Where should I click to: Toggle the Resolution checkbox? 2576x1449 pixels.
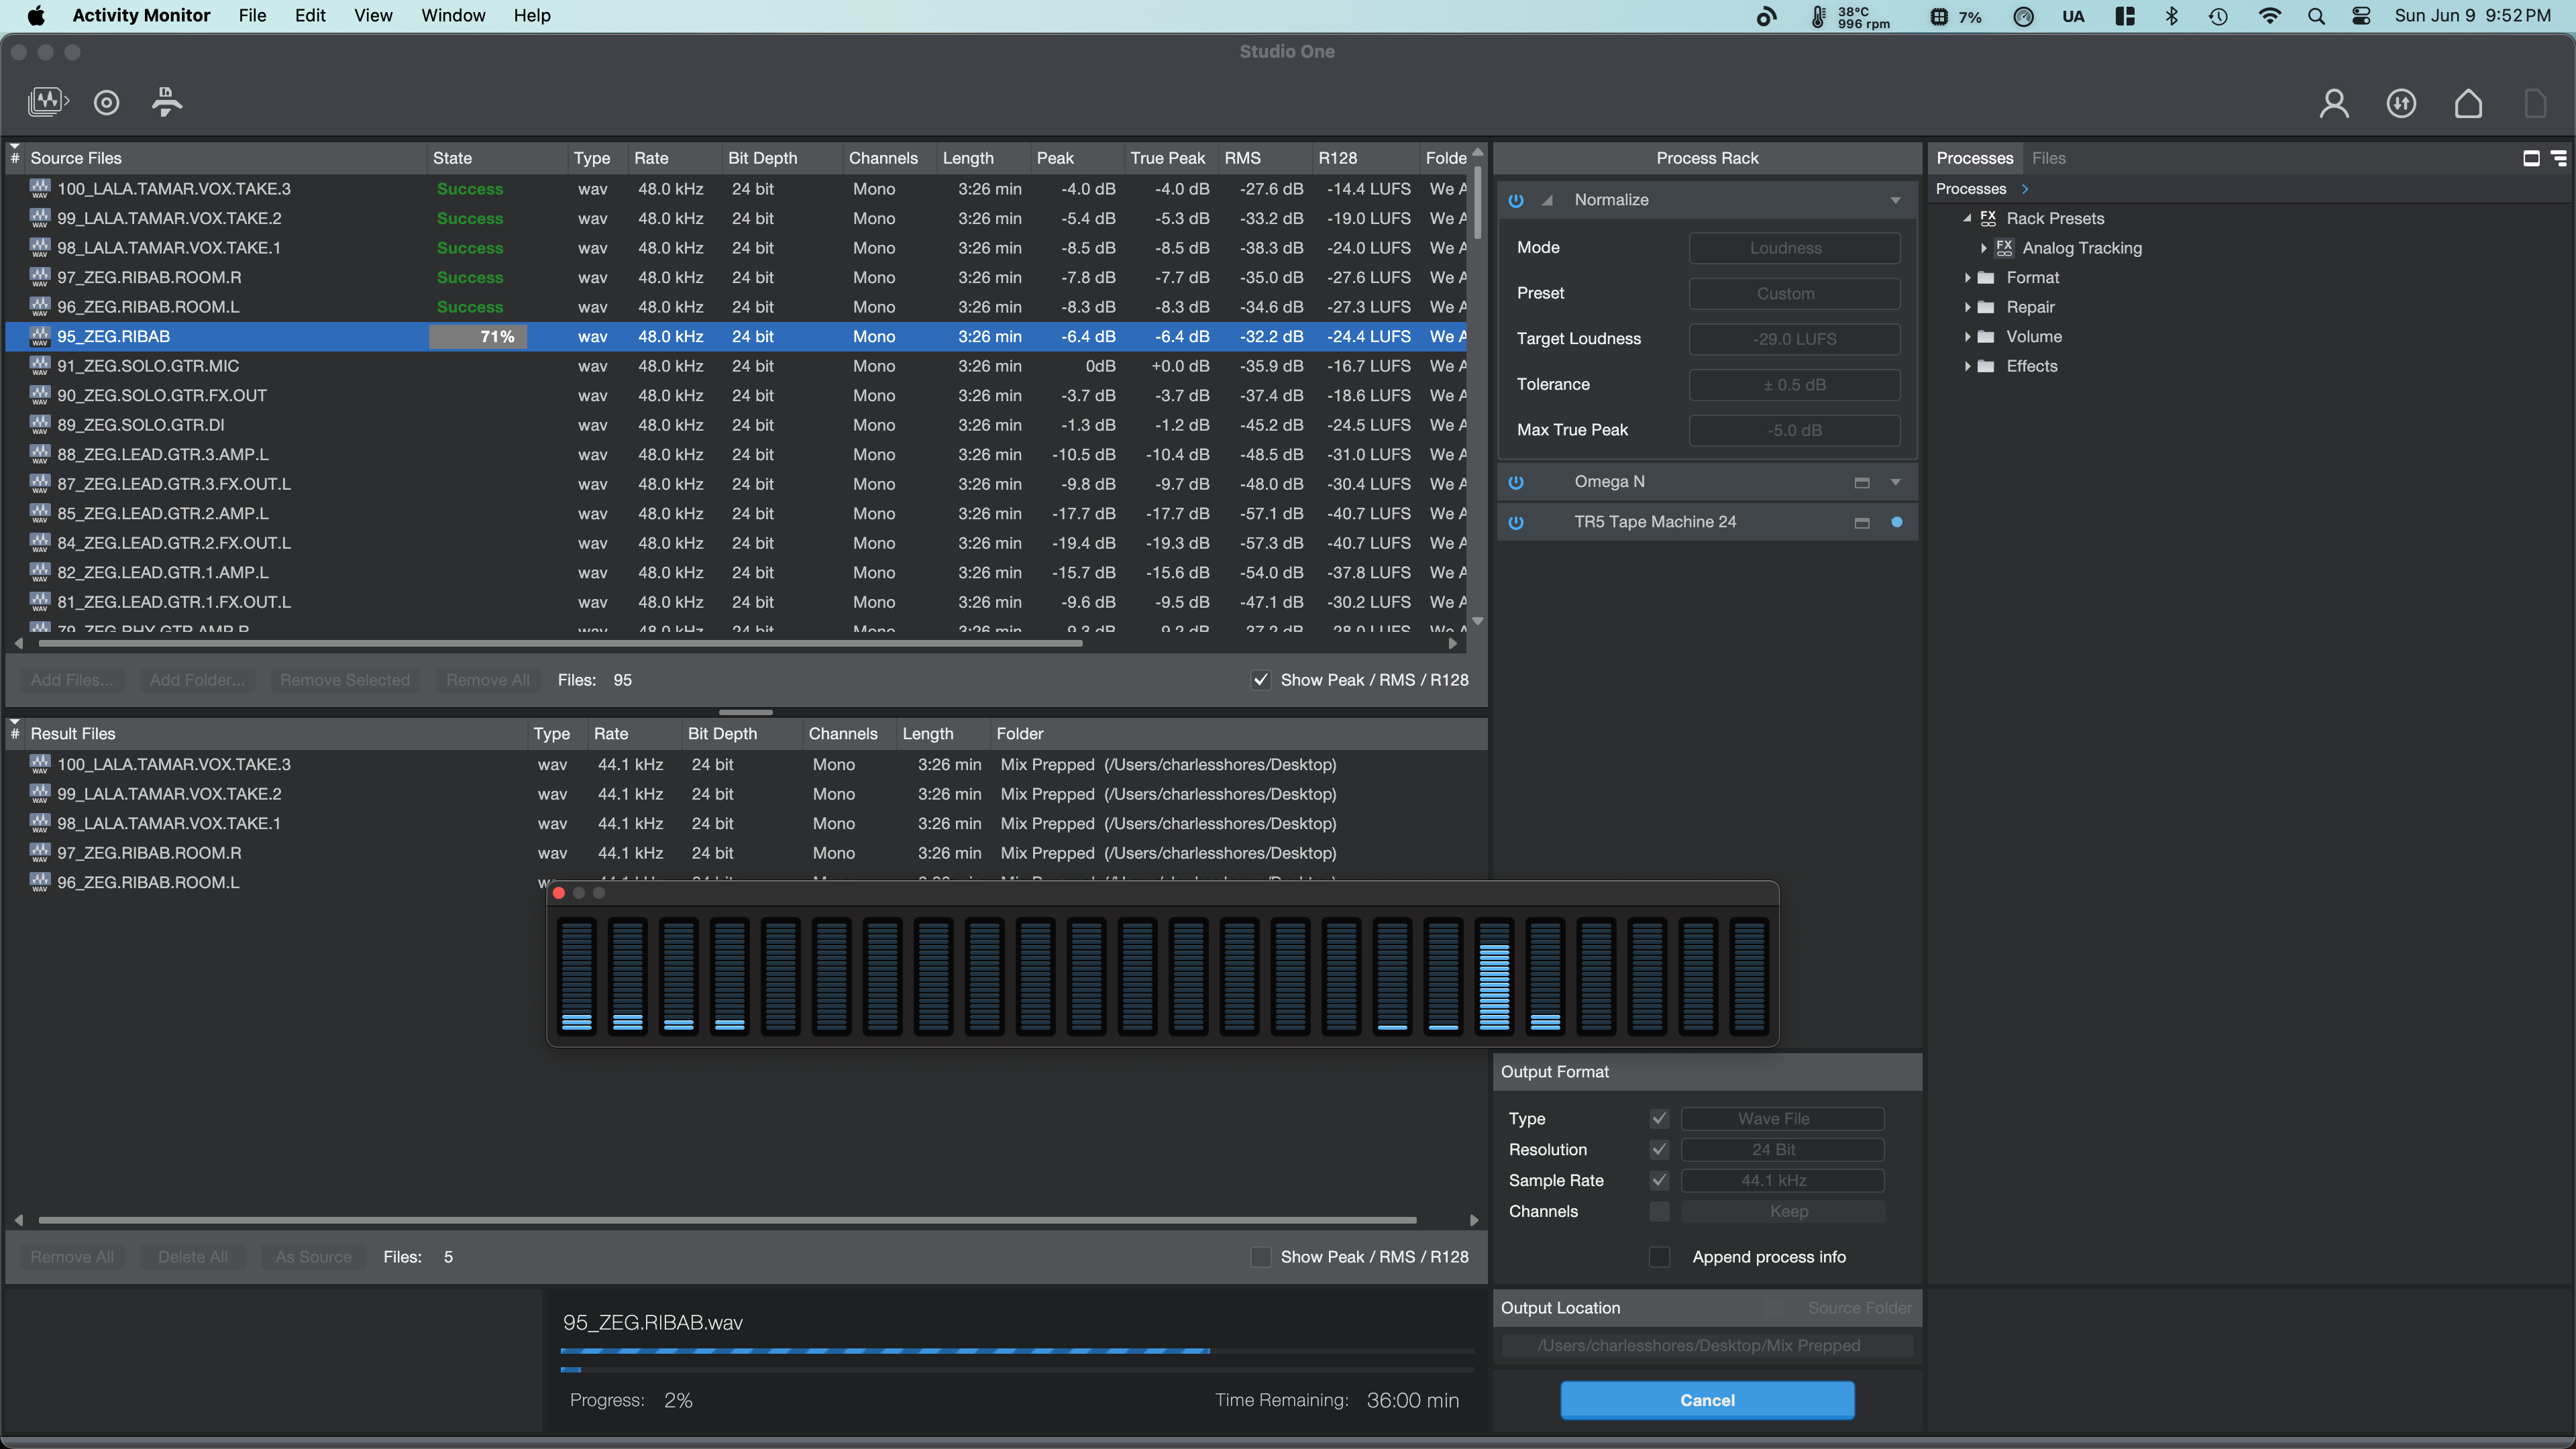1659,1150
